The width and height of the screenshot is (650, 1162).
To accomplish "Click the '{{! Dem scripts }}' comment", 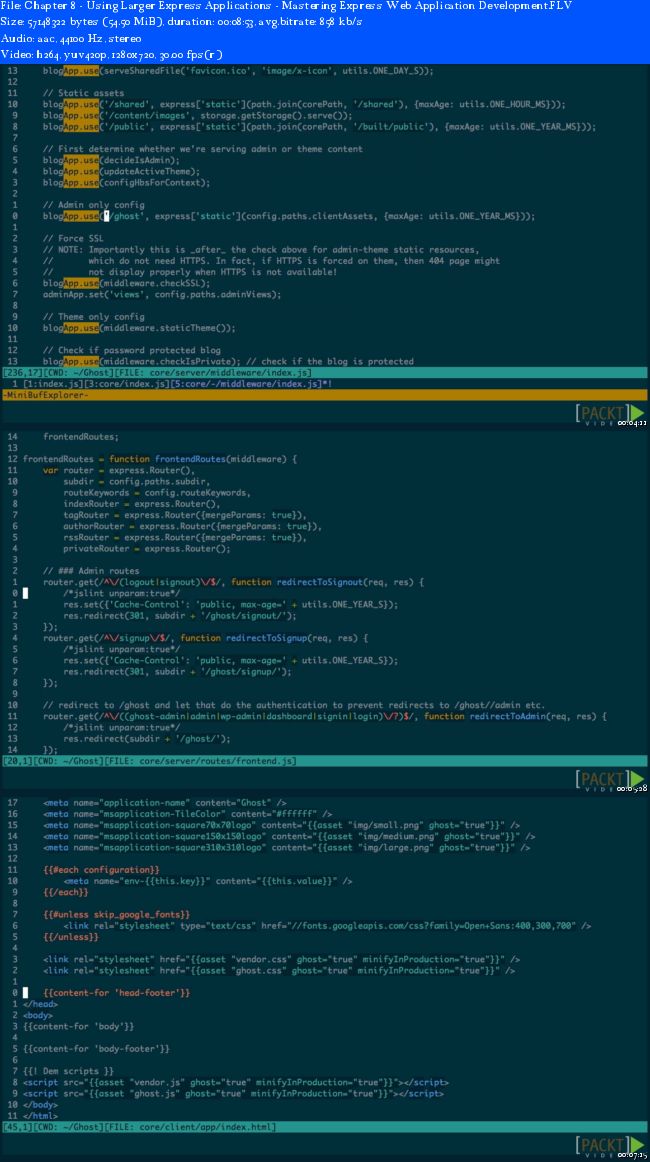I will click(x=68, y=1071).
